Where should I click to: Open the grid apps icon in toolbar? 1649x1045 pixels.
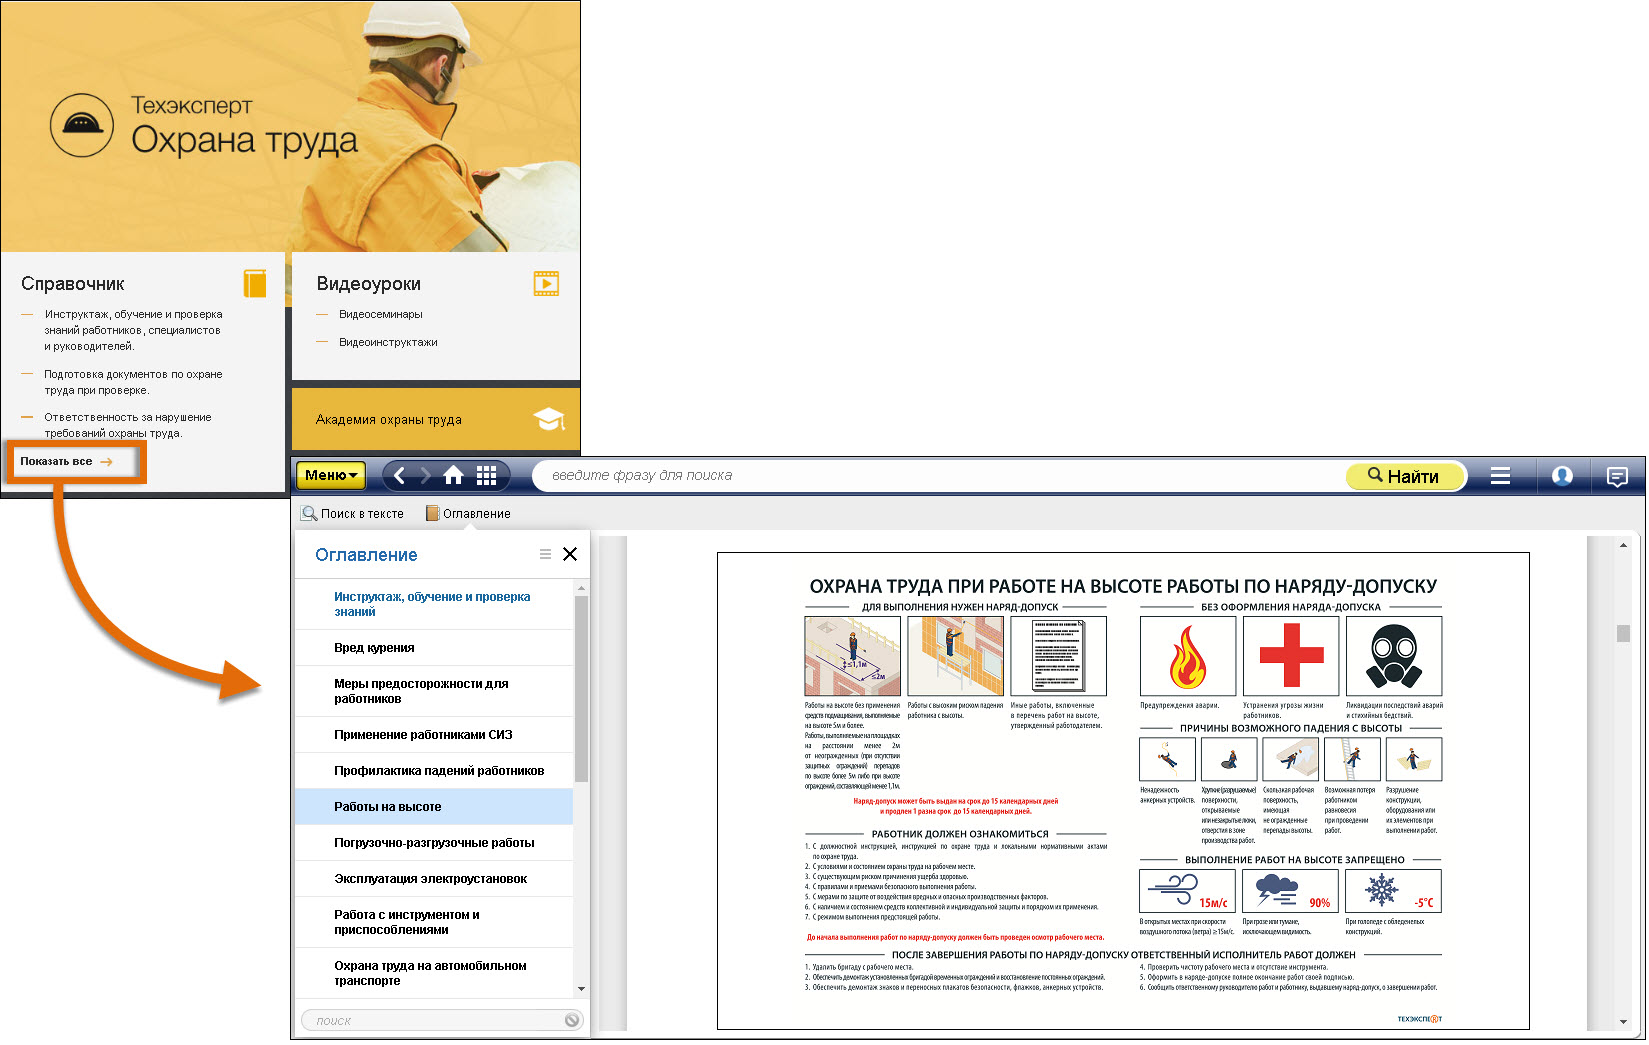point(486,476)
